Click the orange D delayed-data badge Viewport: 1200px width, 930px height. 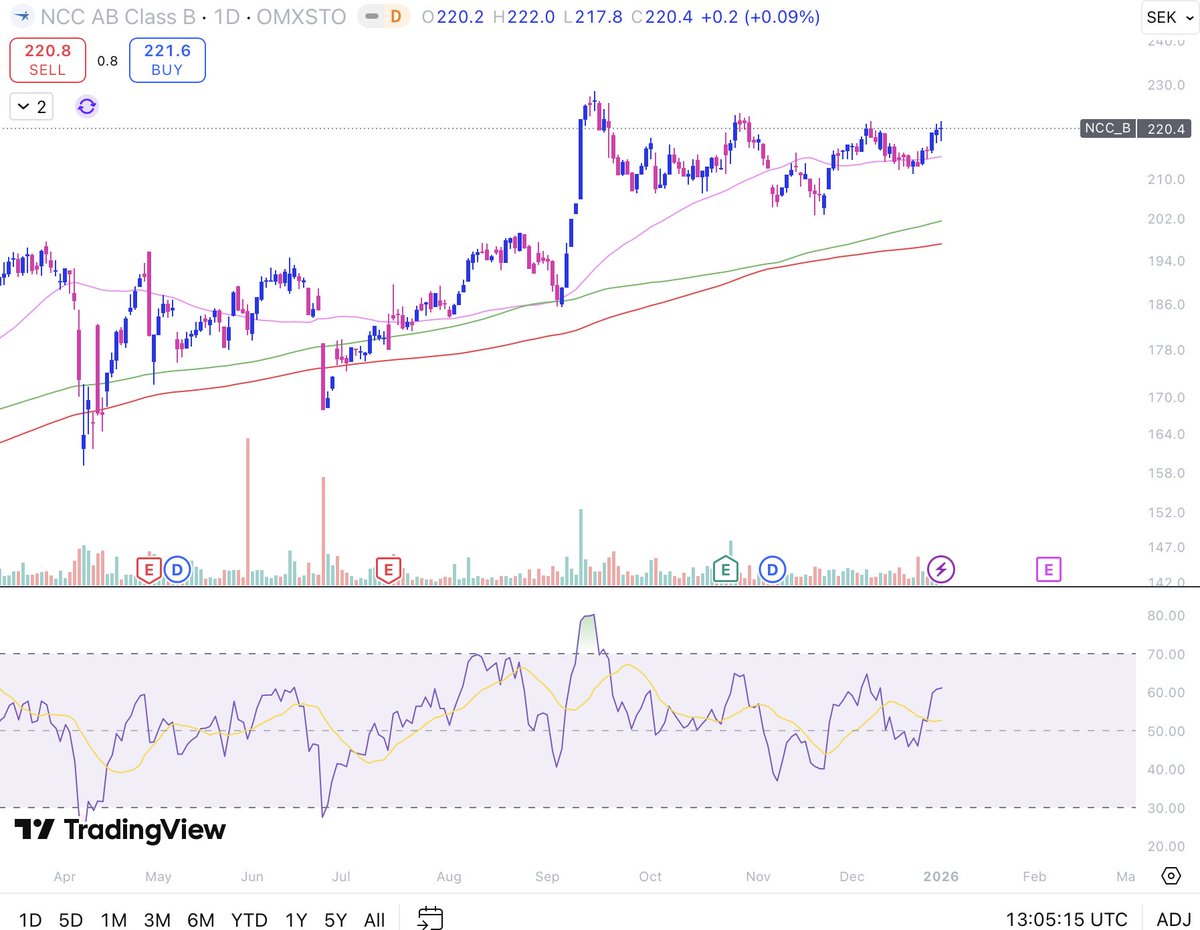coord(397,17)
